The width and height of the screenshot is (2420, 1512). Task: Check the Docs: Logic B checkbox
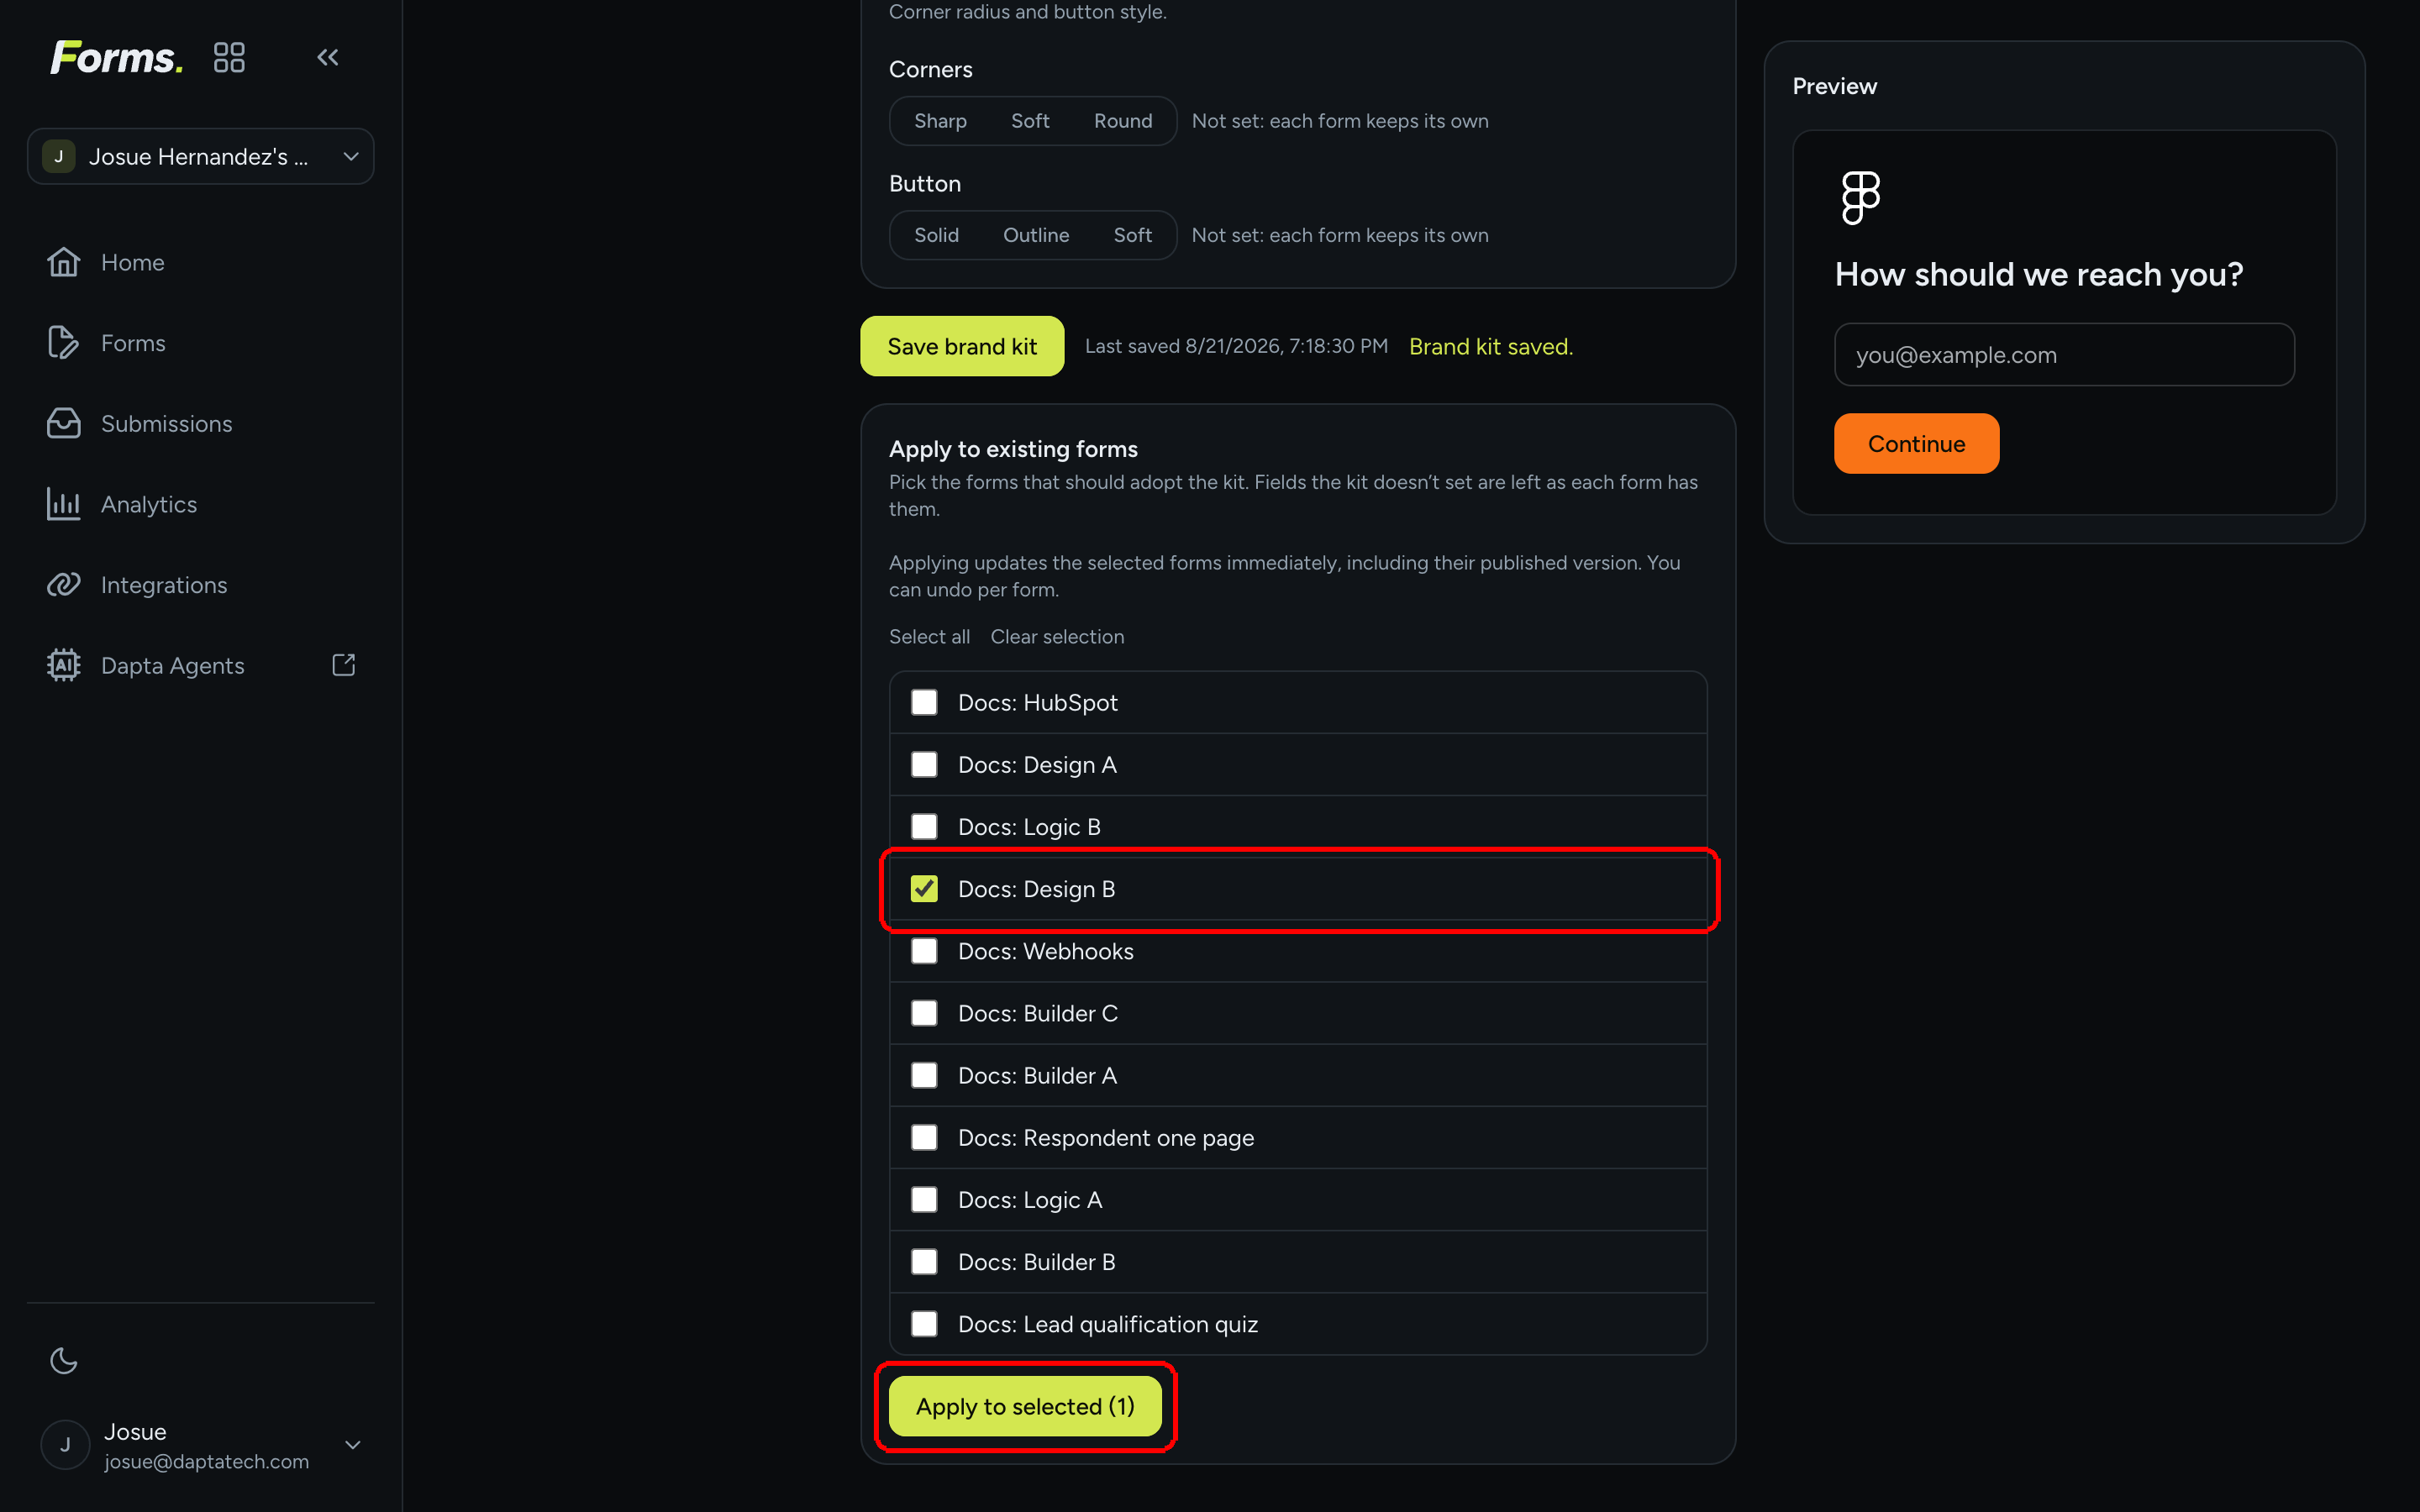(x=924, y=826)
